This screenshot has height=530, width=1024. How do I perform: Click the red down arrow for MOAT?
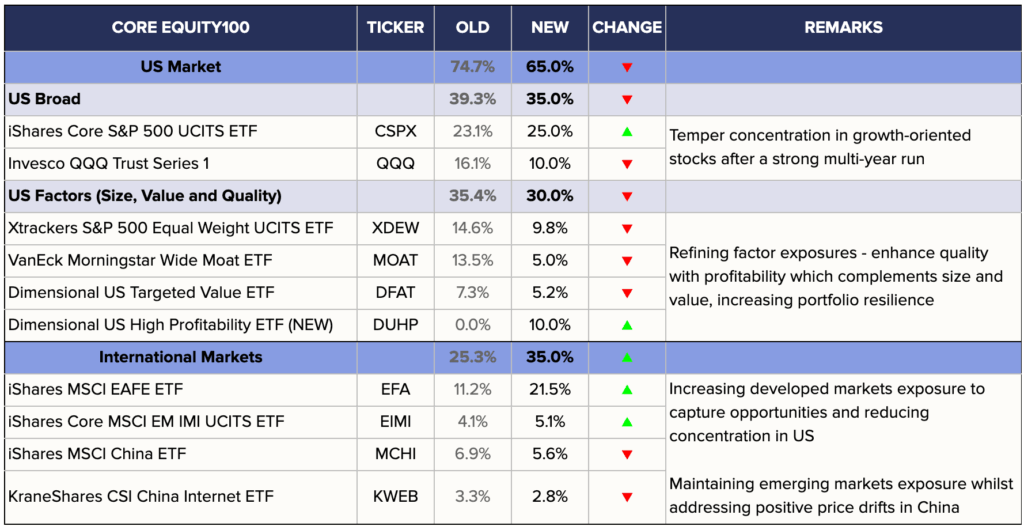(627, 261)
